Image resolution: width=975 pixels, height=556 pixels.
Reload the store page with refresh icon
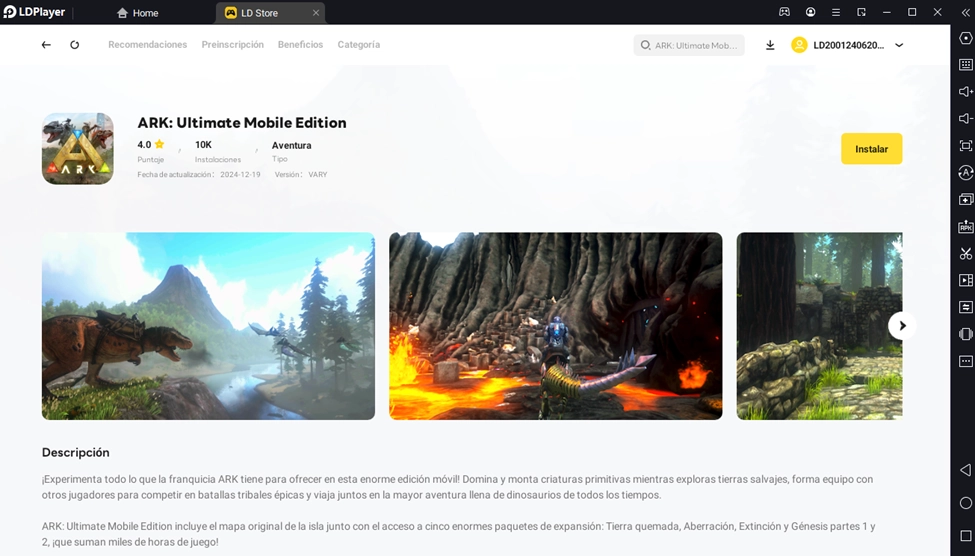[x=75, y=45]
